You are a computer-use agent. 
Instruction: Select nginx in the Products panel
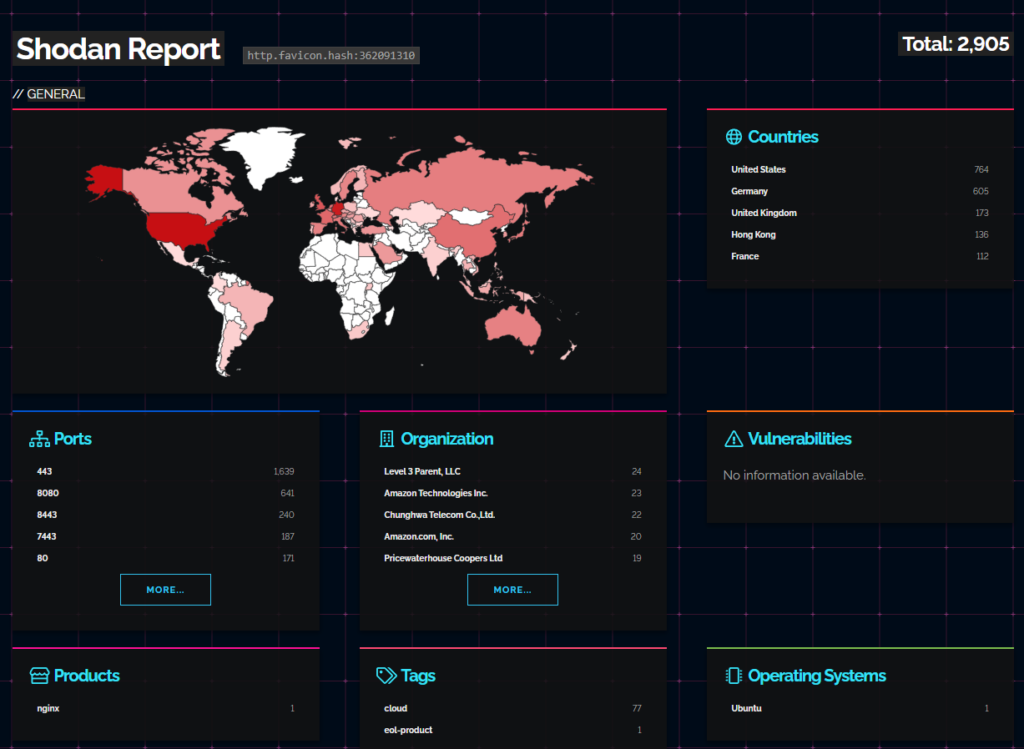[x=48, y=708]
